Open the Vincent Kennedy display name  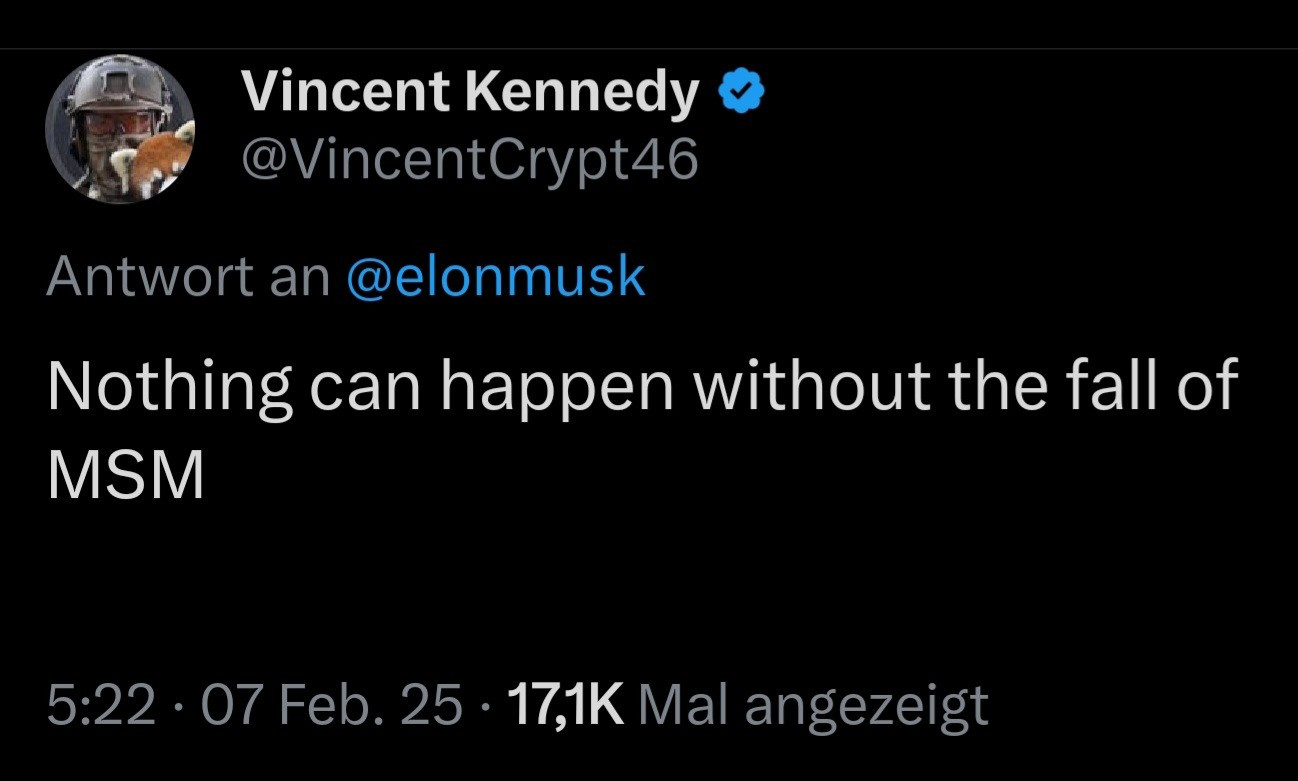tap(470, 93)
